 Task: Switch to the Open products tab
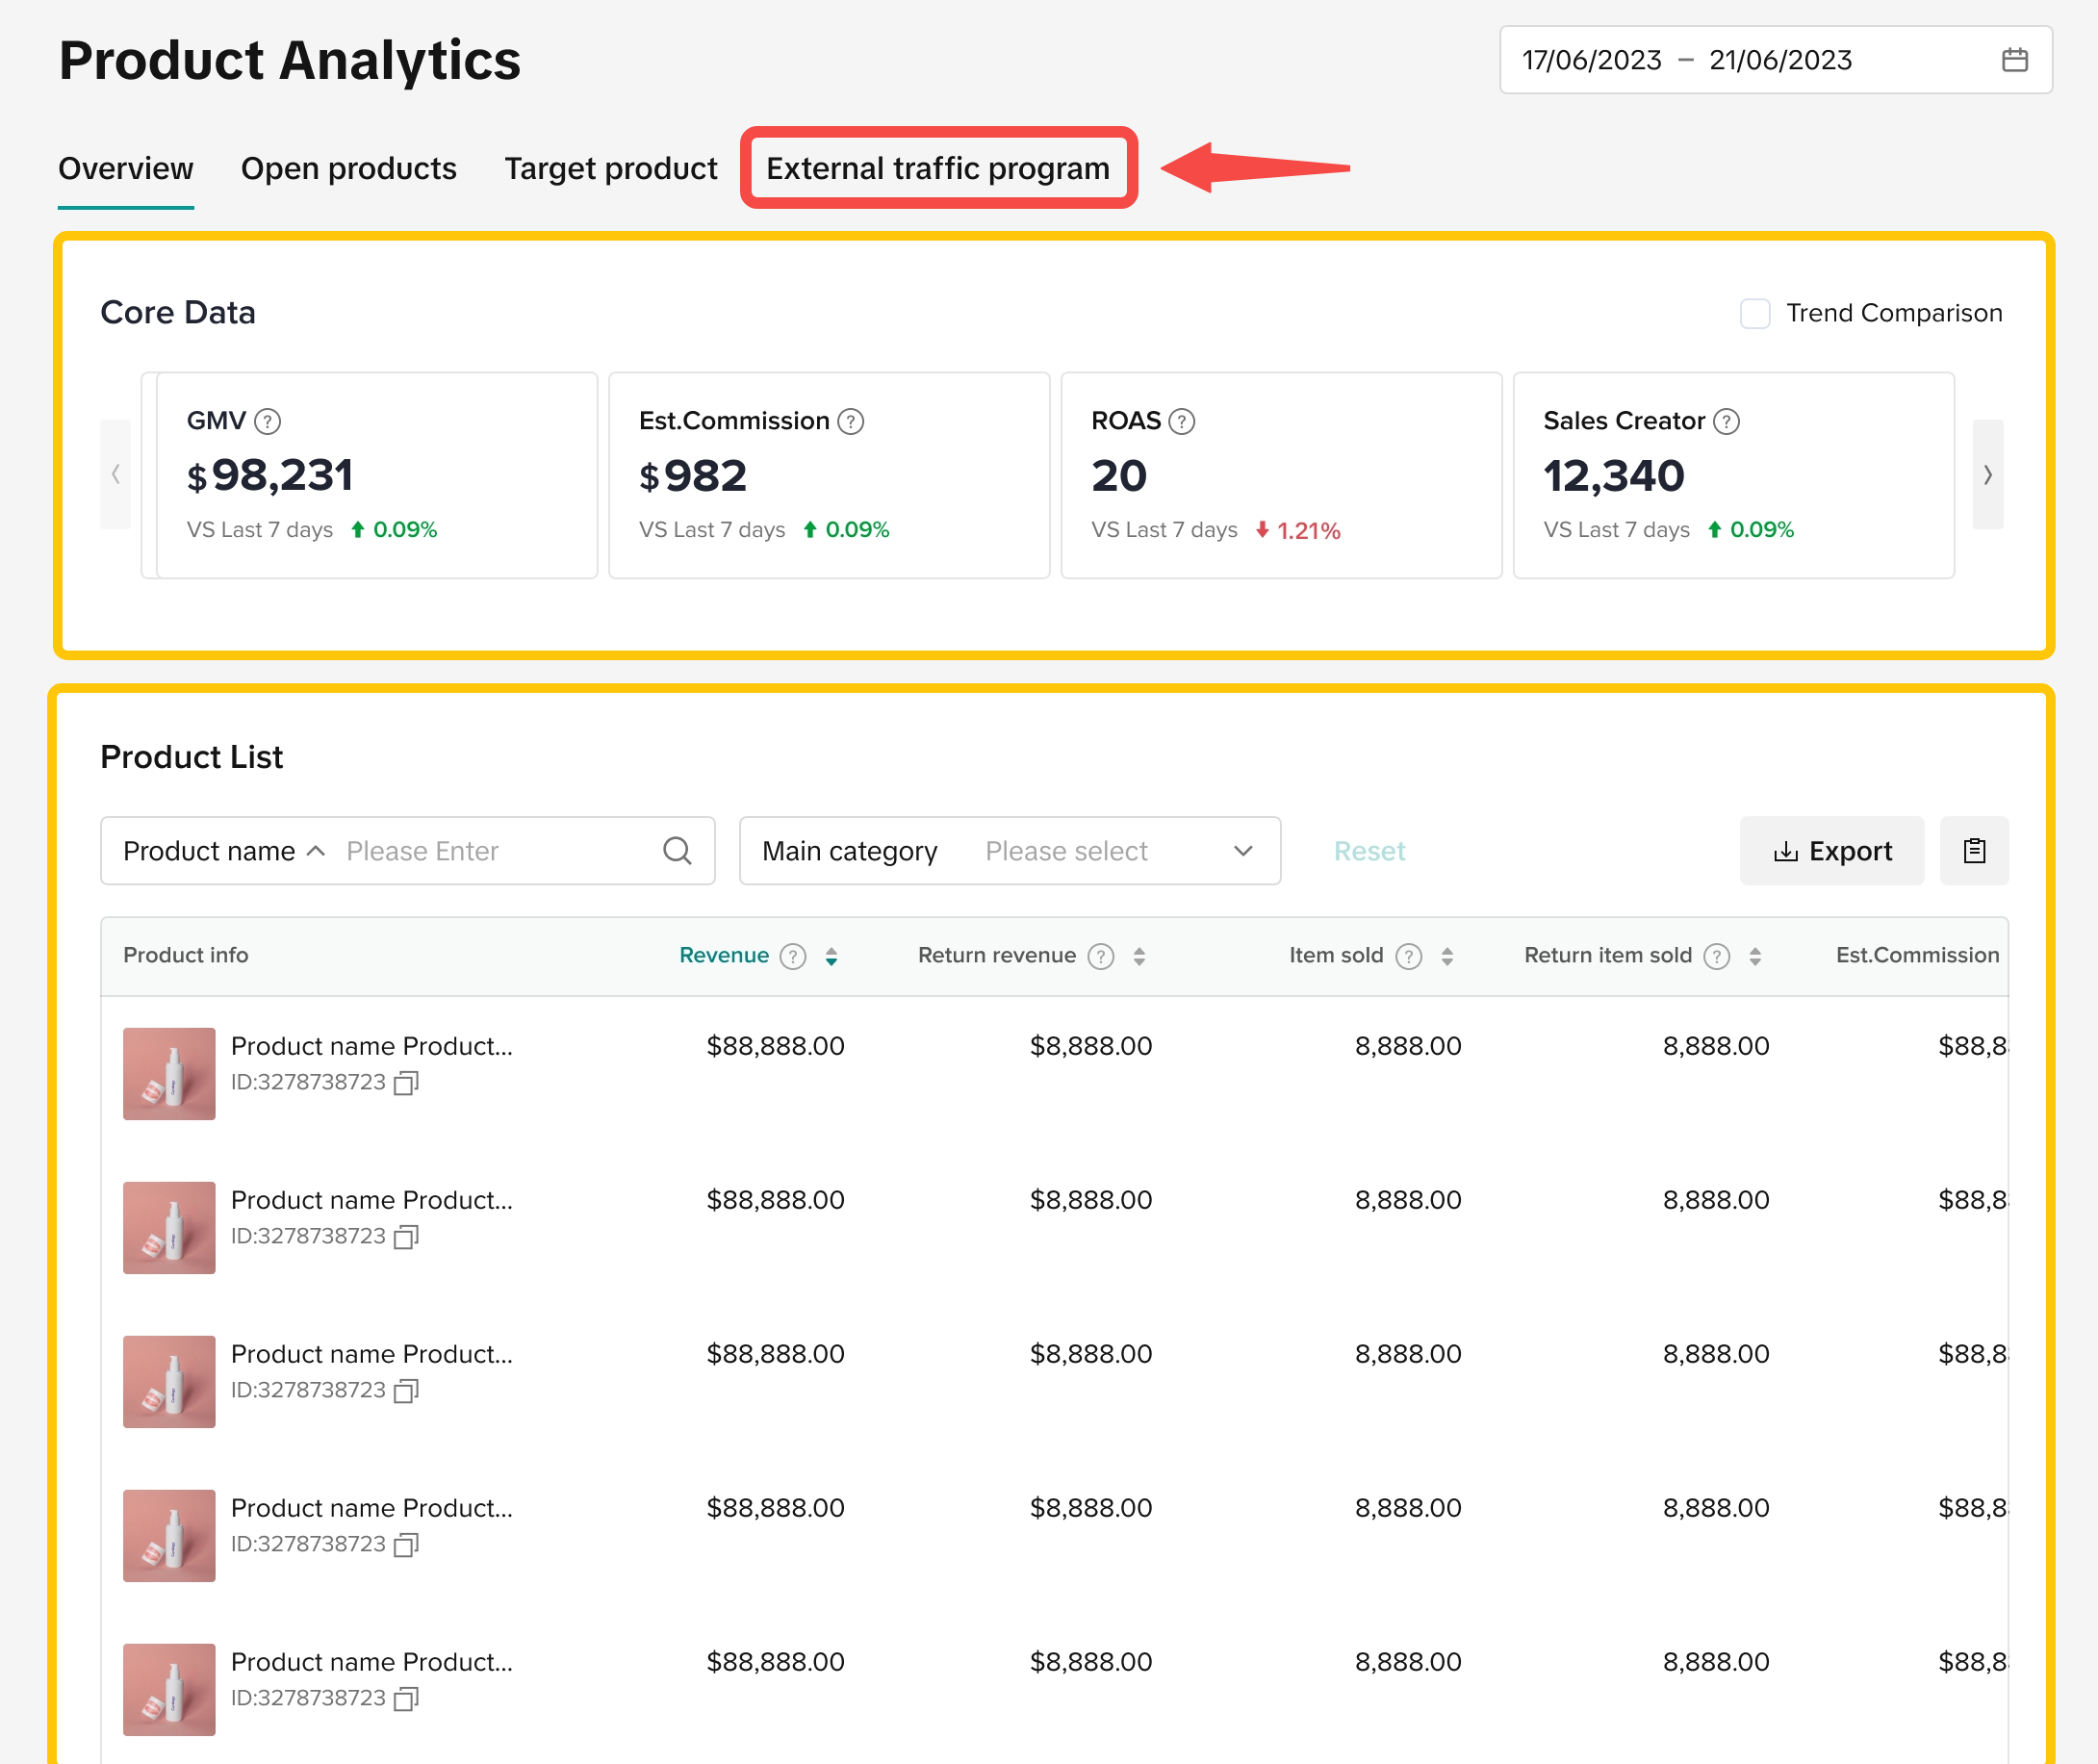348,168
